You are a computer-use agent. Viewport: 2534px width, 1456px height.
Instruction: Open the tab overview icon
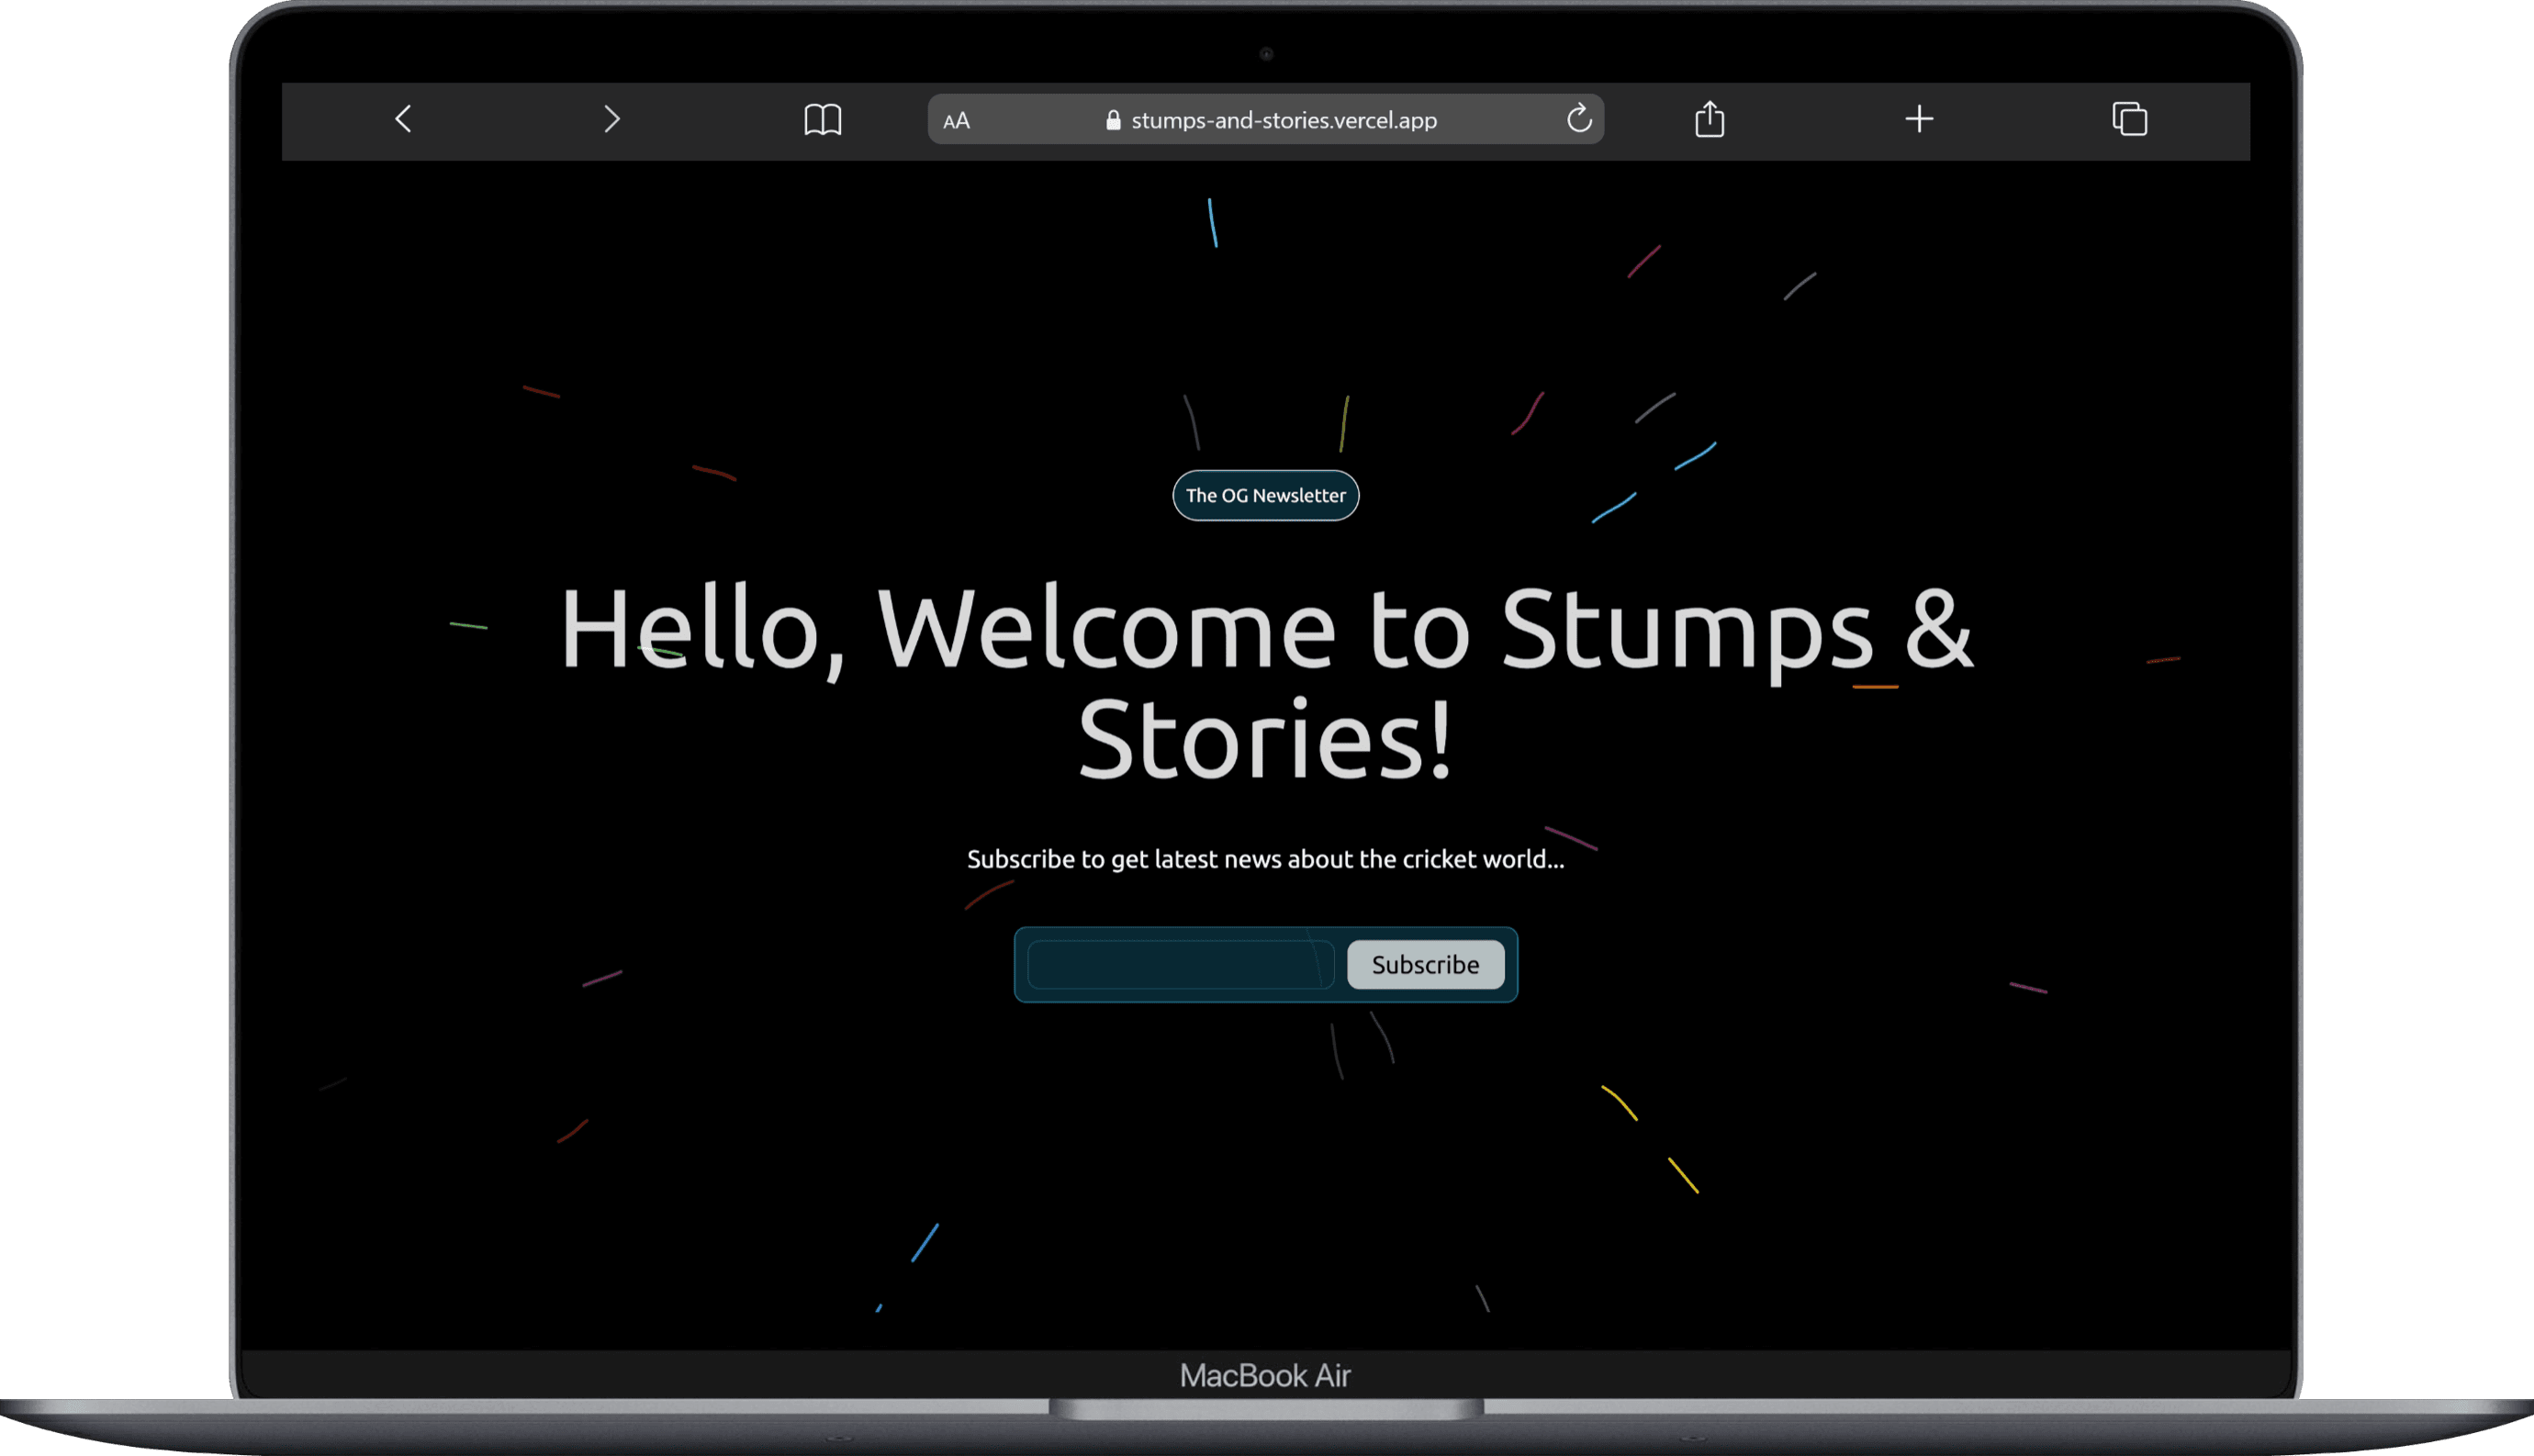tap(2130, 119)
